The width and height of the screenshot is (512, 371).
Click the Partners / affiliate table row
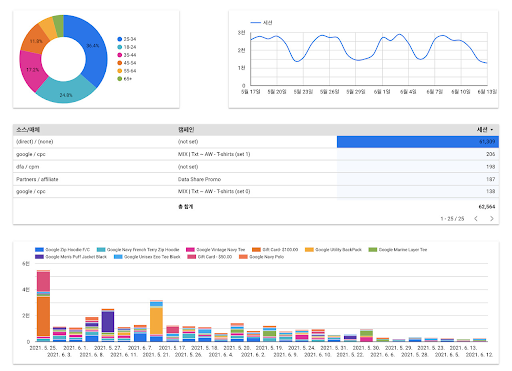256,179
